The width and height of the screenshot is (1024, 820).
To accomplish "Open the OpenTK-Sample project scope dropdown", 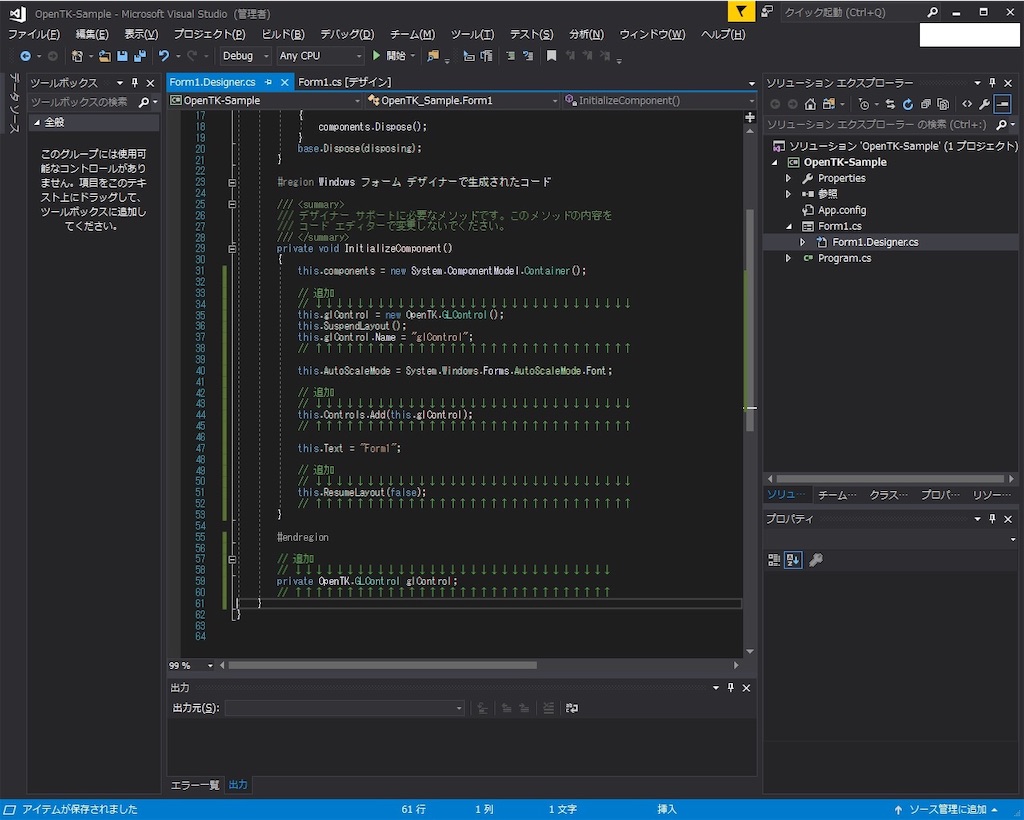I will (264, 101).
